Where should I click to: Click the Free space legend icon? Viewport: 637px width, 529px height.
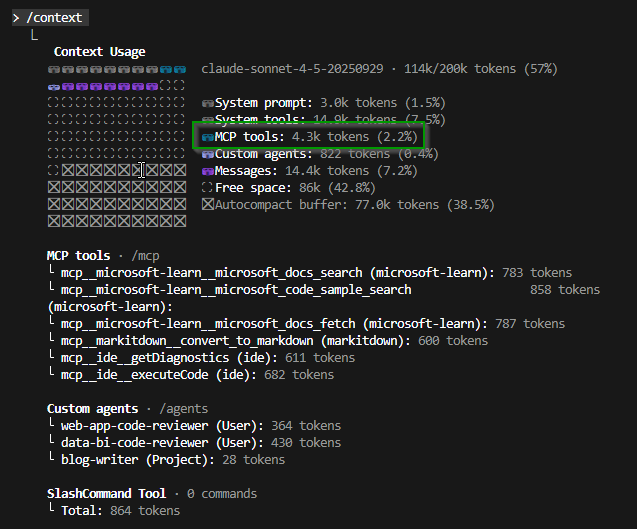pos(207,187)
